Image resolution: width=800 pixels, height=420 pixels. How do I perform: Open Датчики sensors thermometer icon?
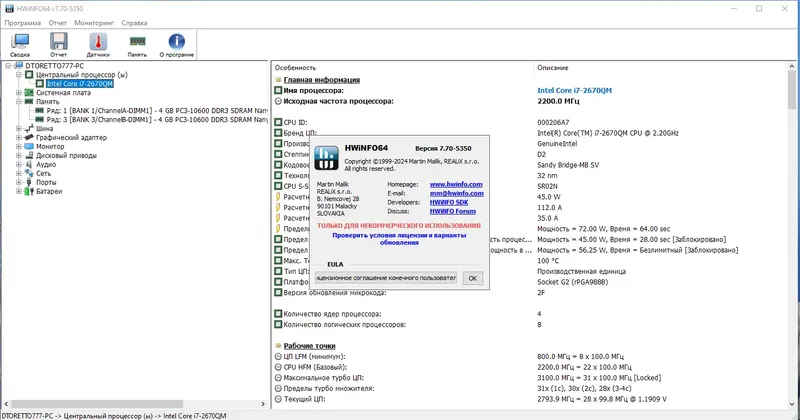pyautogui.click(x=98, y=41)
